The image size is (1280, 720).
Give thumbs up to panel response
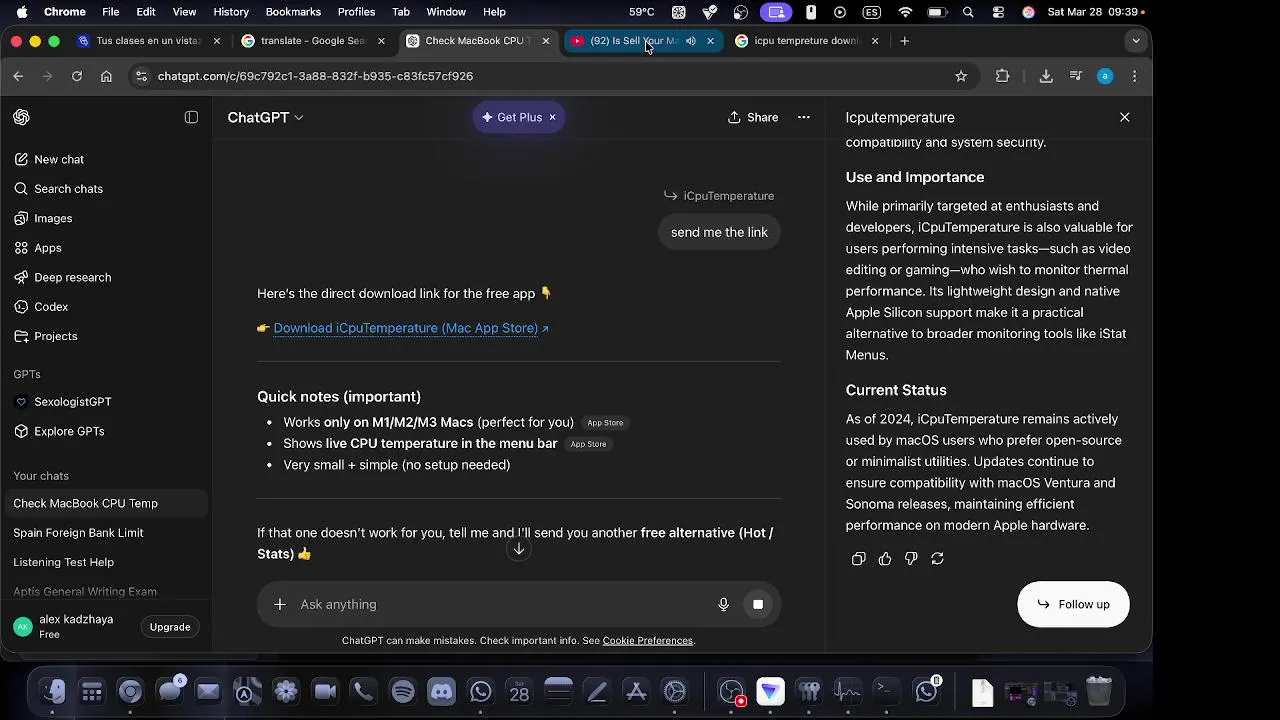click(x=885, y=559)
